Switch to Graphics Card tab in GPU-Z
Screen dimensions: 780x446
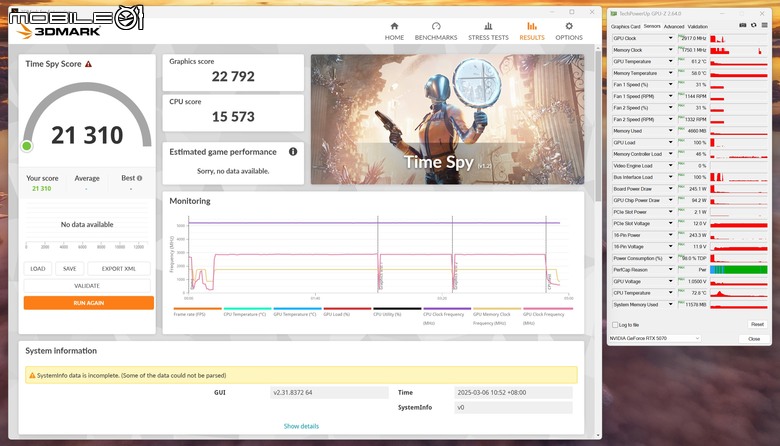[x=625, y=26]
